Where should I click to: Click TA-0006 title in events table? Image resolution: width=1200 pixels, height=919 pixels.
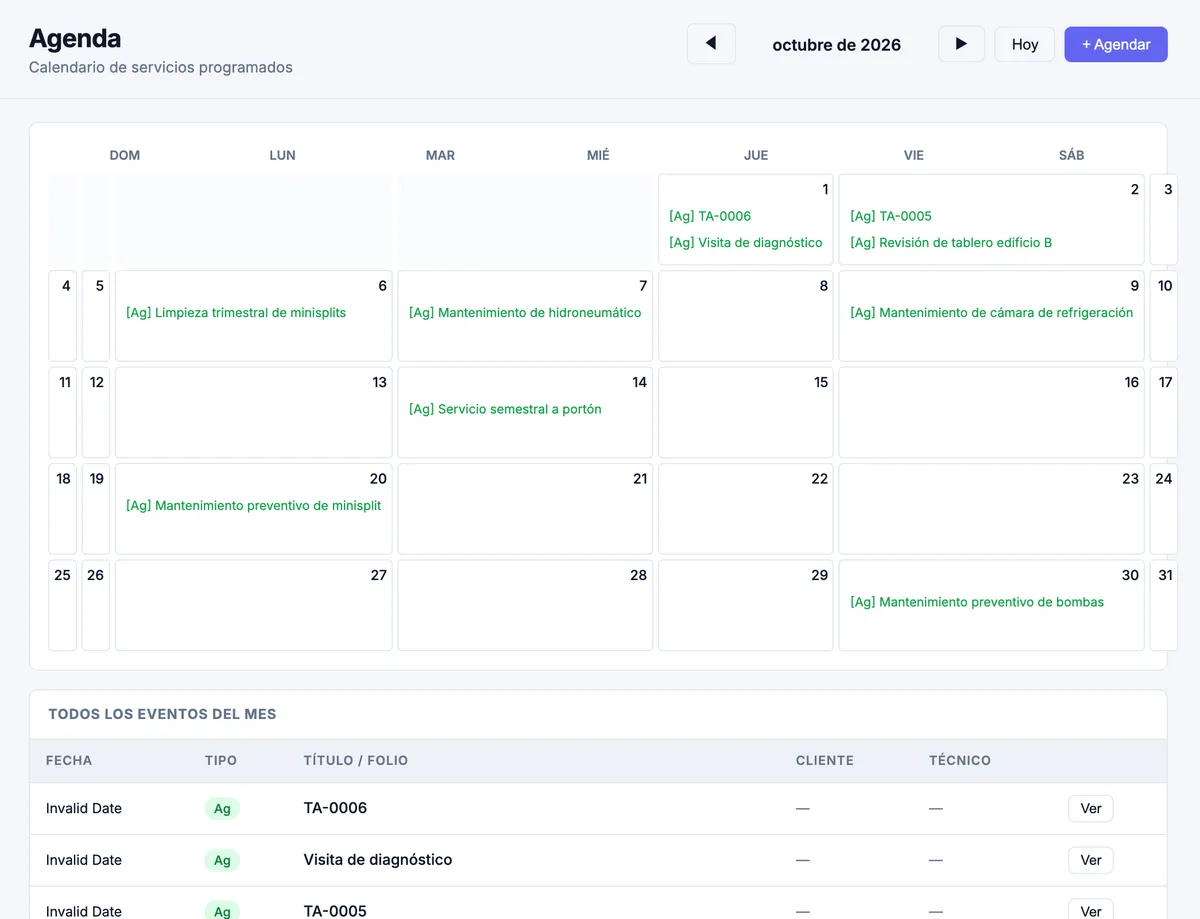335,808
